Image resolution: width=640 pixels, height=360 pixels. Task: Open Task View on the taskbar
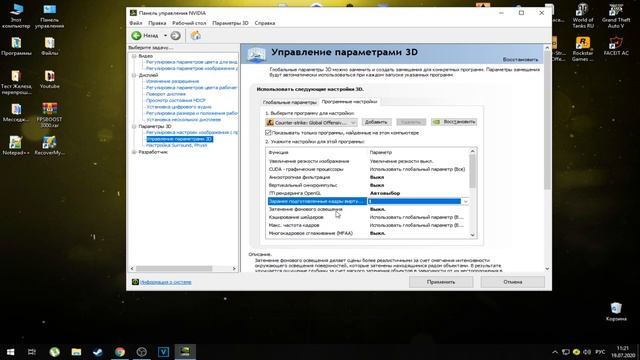(32, 351)
